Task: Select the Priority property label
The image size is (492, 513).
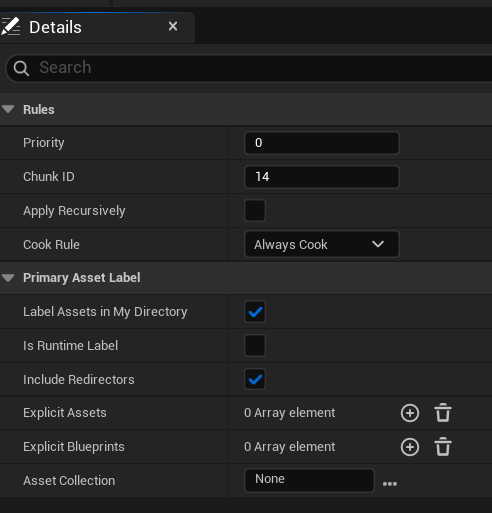Action: click(x=44, y=143)
